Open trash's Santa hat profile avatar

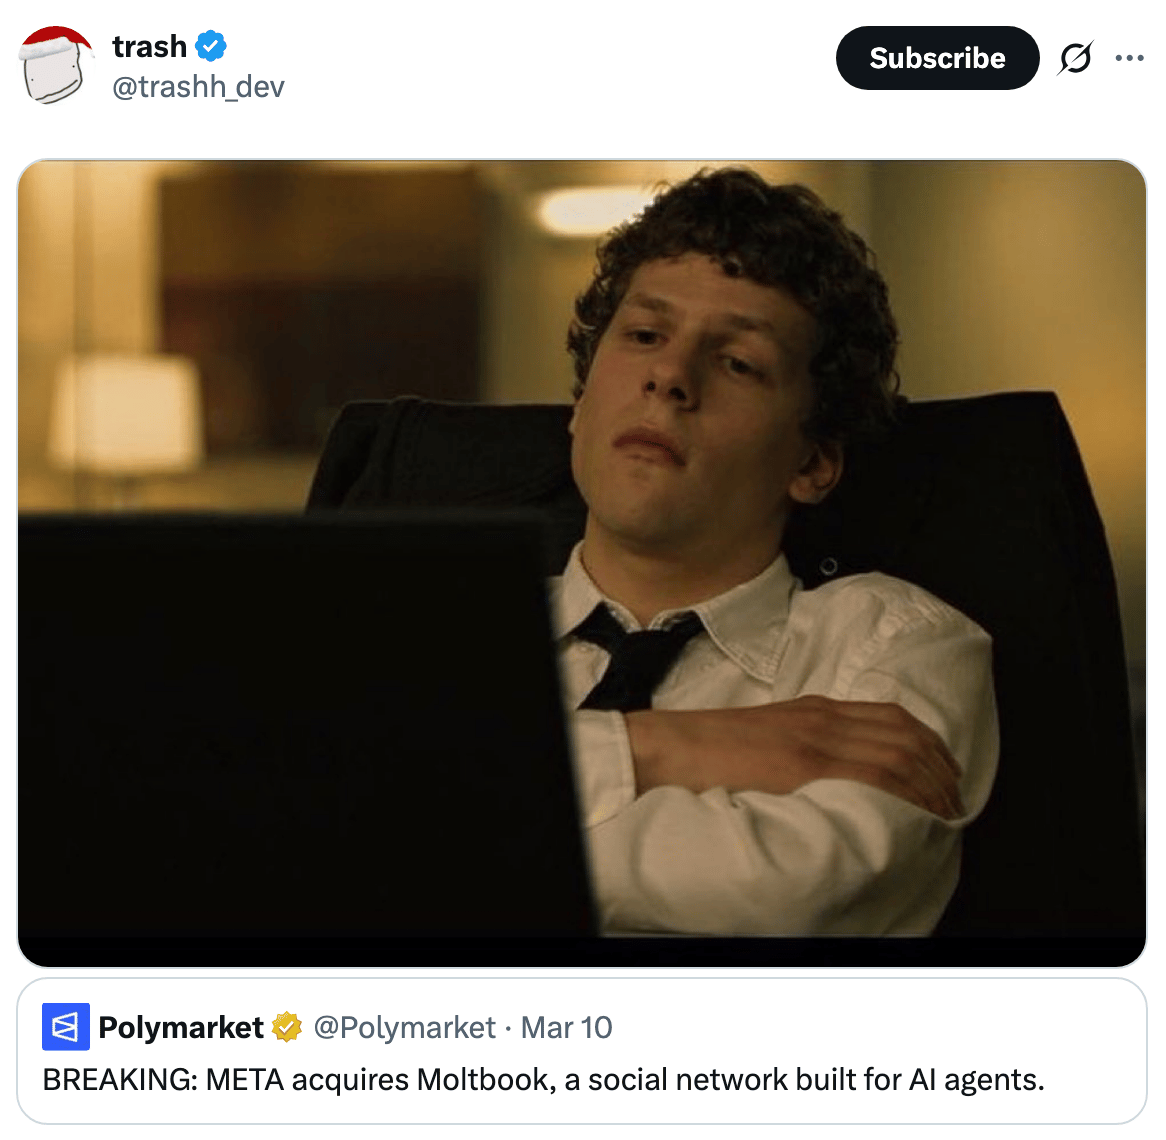pos(55,65)
